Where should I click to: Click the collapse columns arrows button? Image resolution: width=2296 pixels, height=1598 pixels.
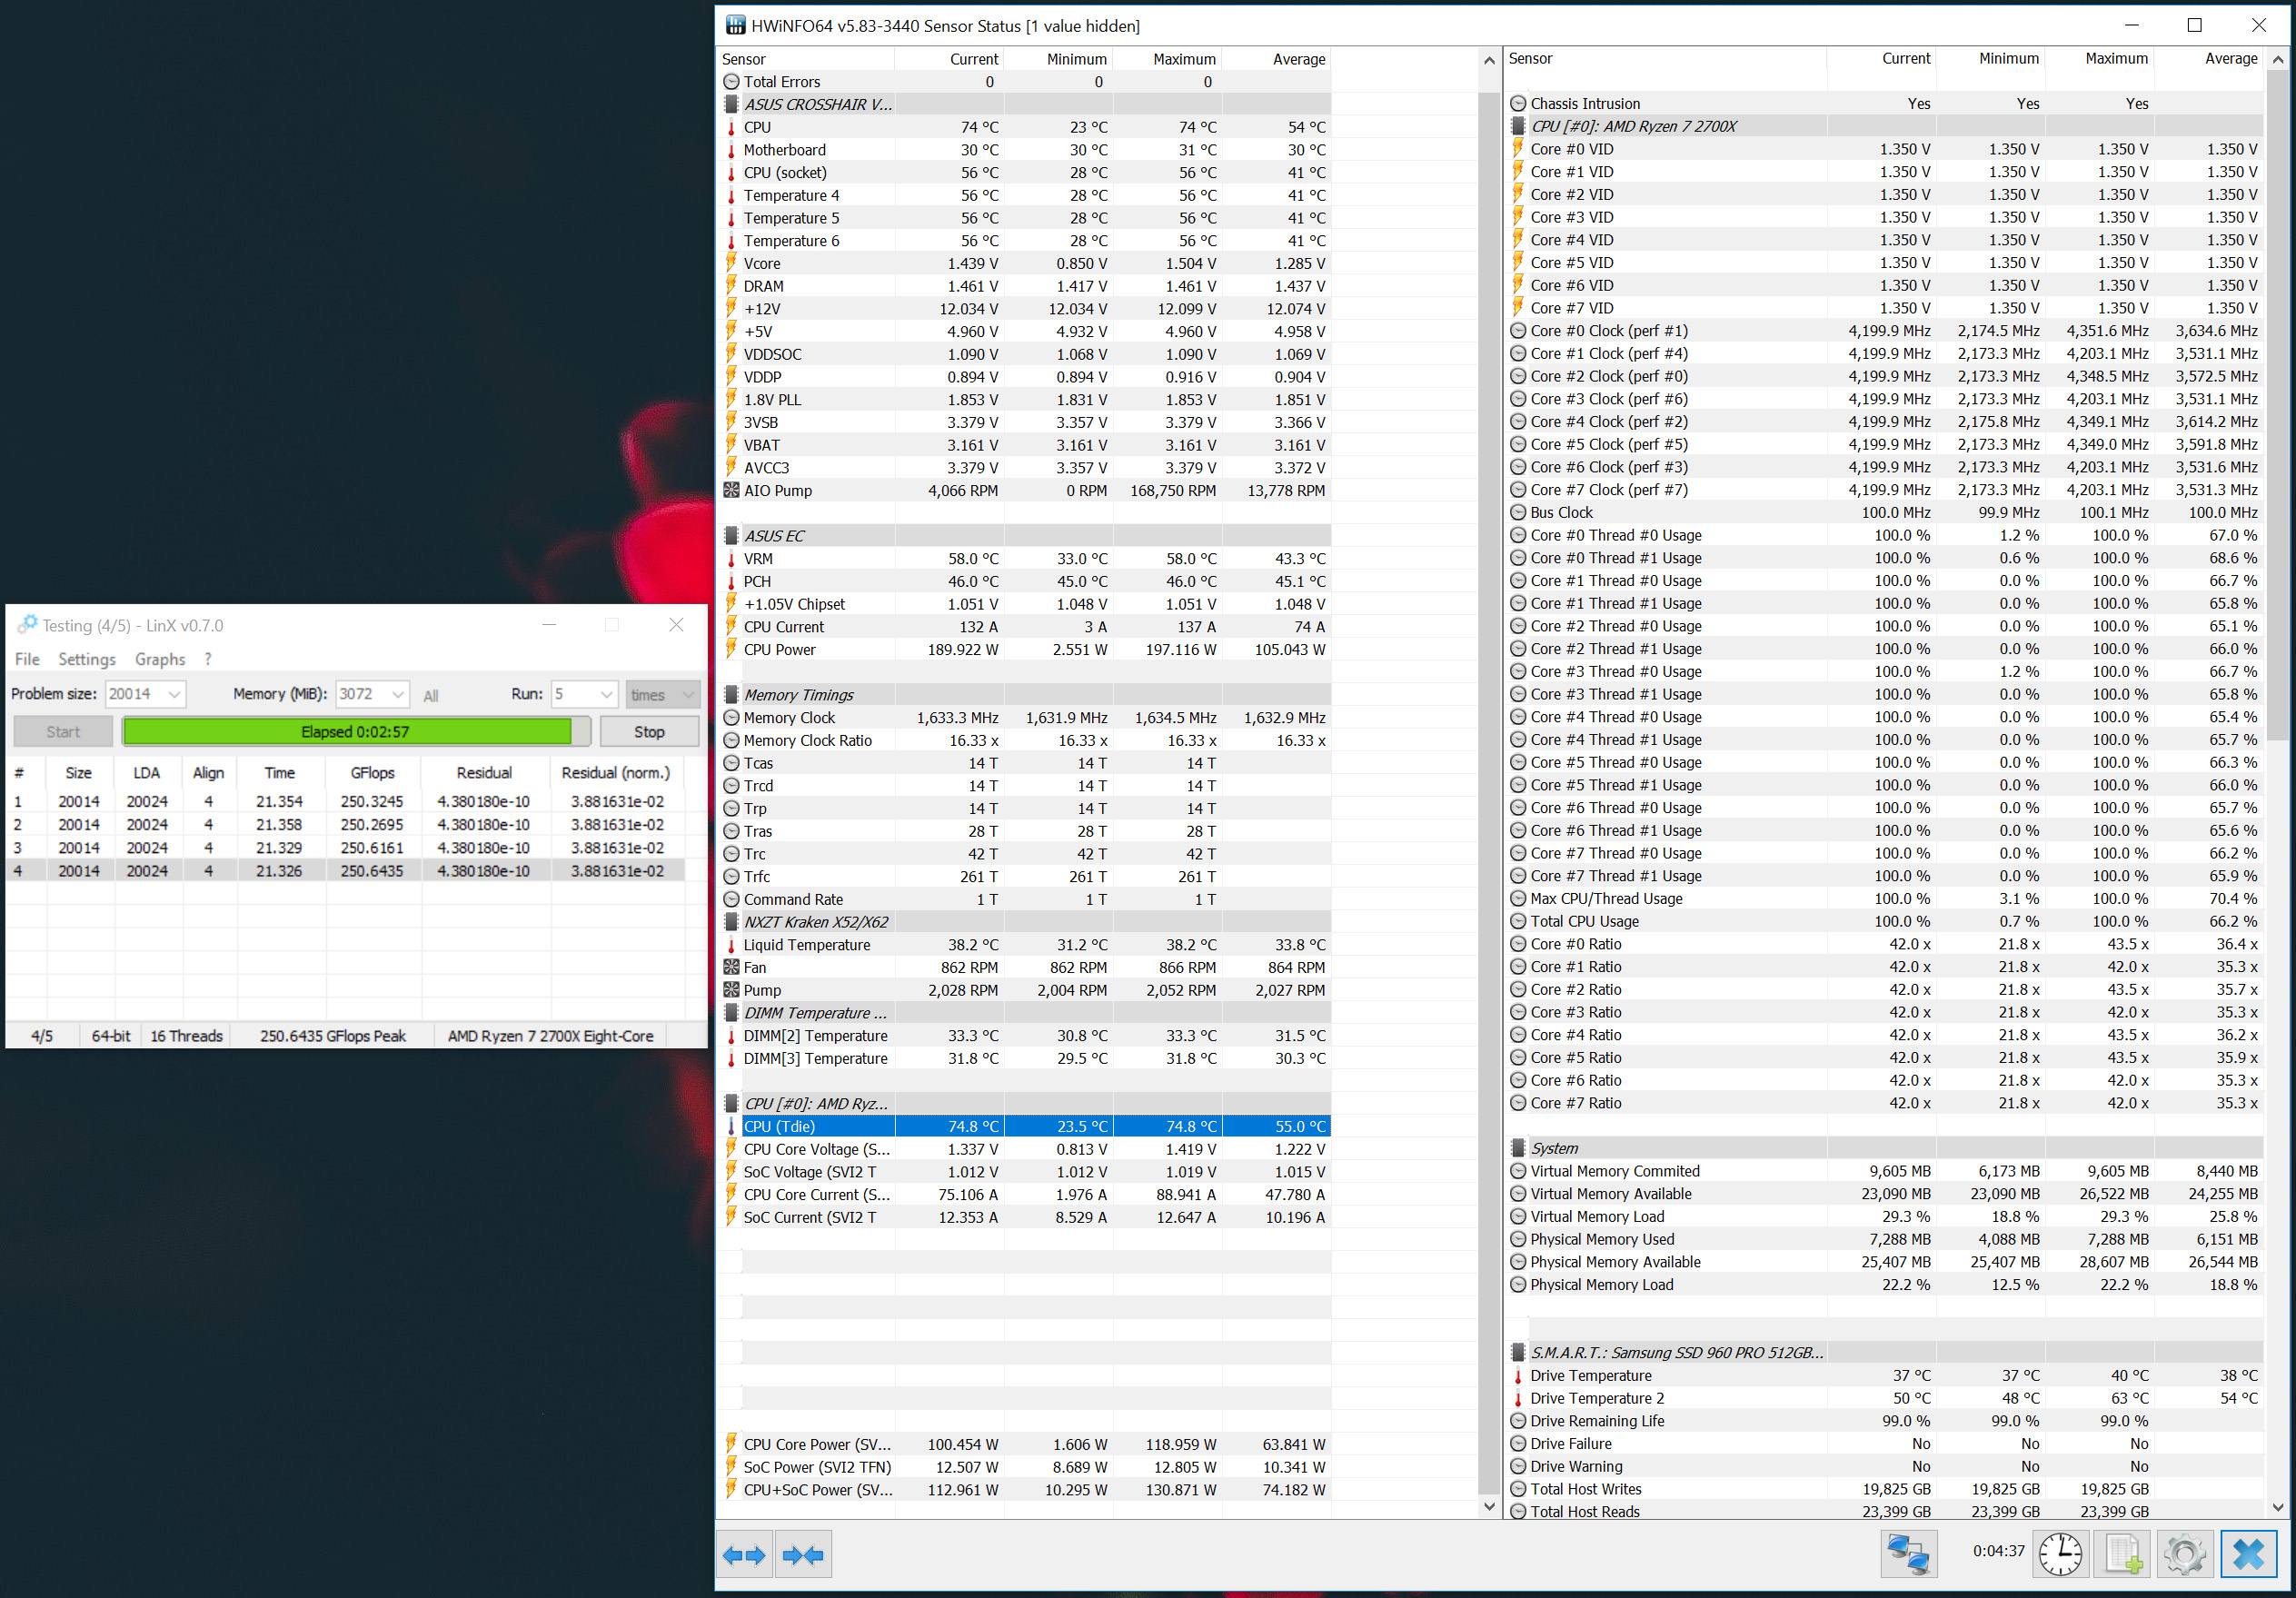coord(803,1554)
